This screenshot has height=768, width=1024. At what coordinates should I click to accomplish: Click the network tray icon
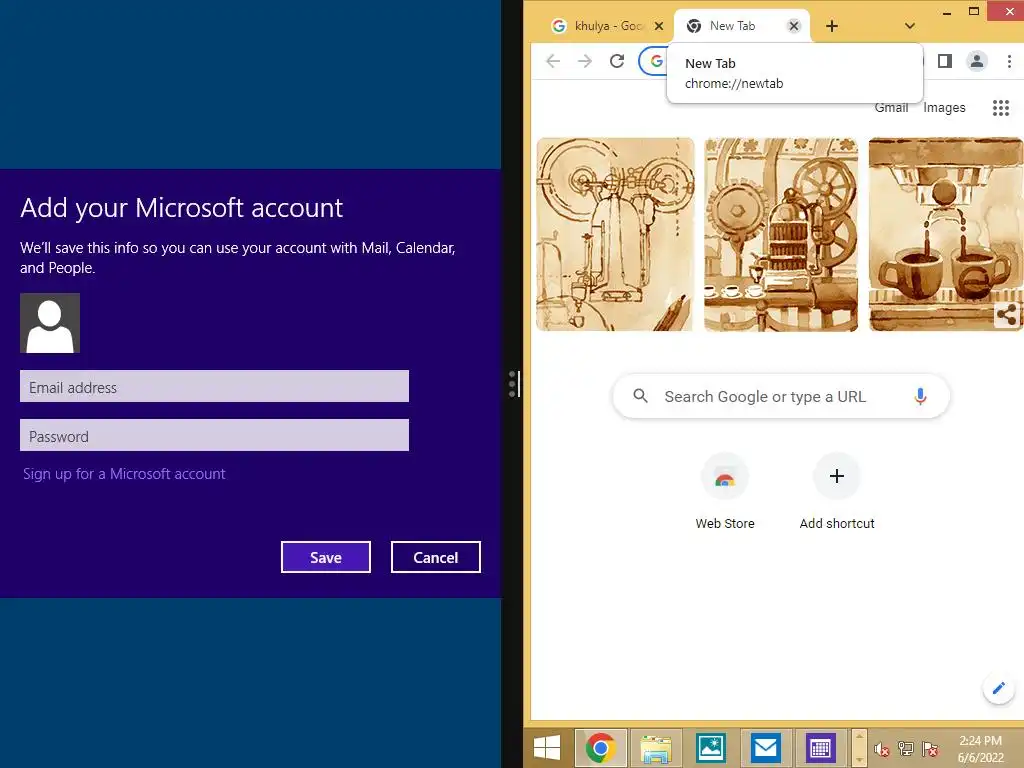pos(905,749)
